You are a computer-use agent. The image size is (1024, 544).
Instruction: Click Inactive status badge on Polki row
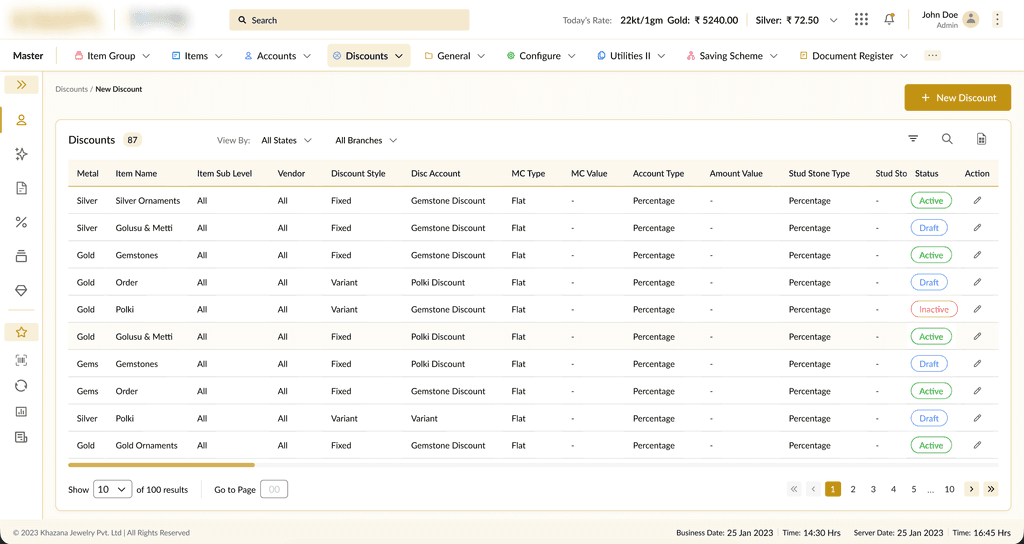click(934, 309)
